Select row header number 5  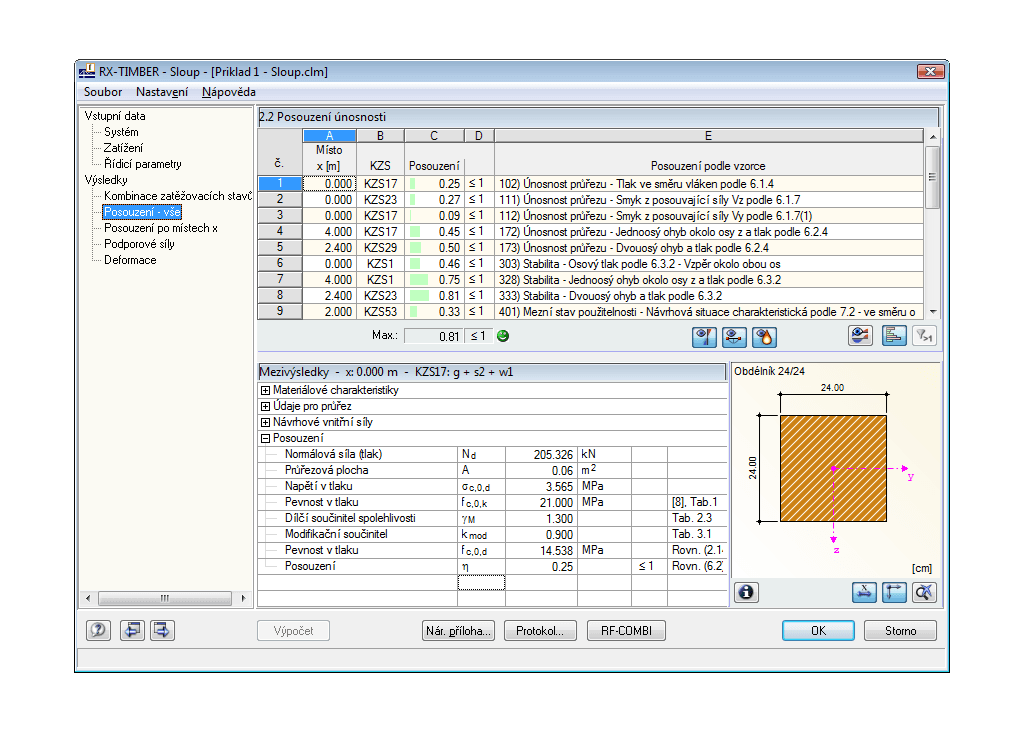coord(280,248)
